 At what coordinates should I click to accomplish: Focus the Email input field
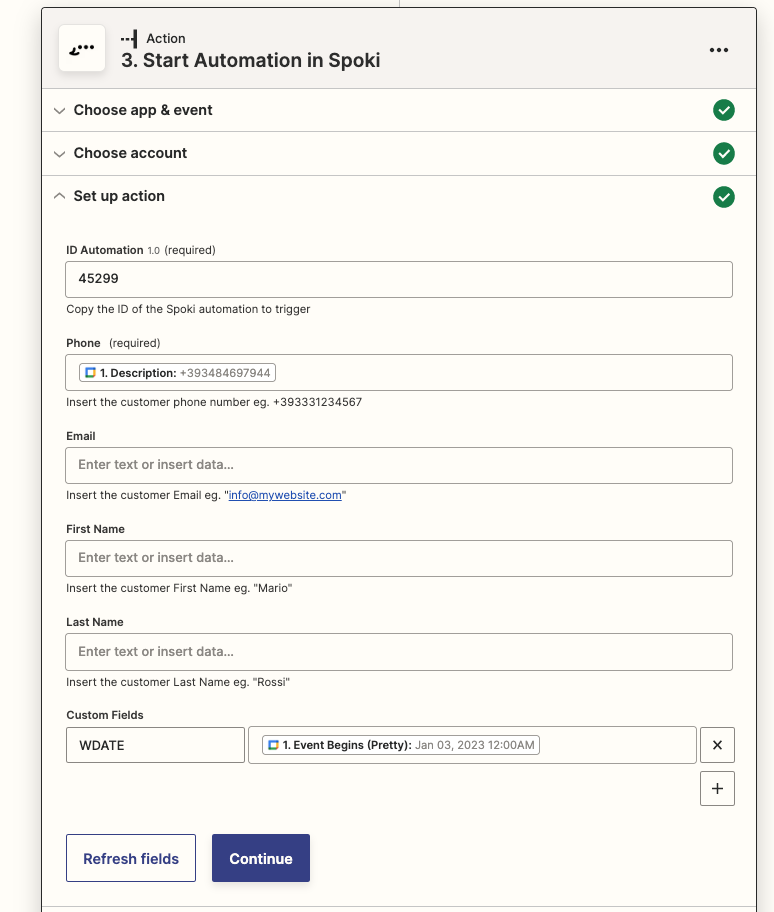pos(398,465)
